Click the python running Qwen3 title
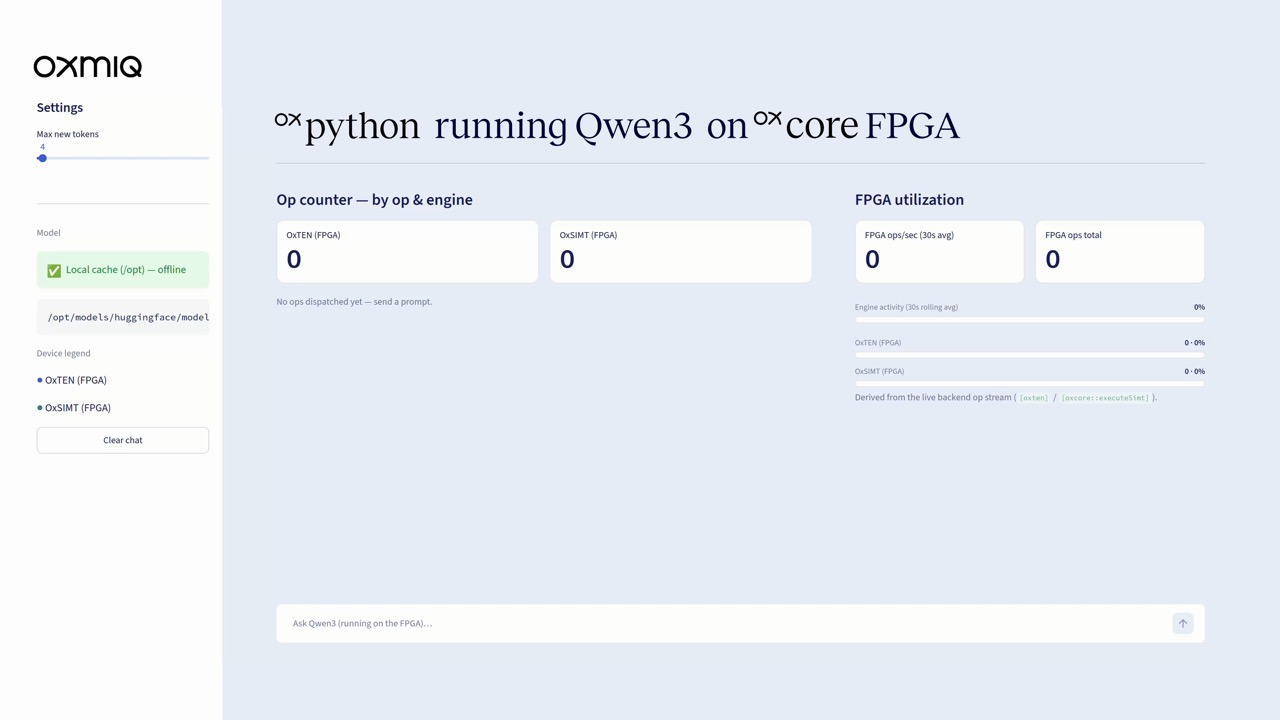Screen dimensions: 1280x720 tap(617, 126)
